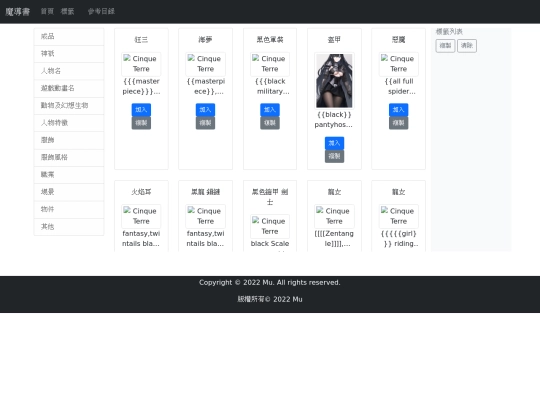540x405 pixels.
Task: Click the 黑色軍裝 card's broken Cinque Terre image
Action: coord(270,64)
